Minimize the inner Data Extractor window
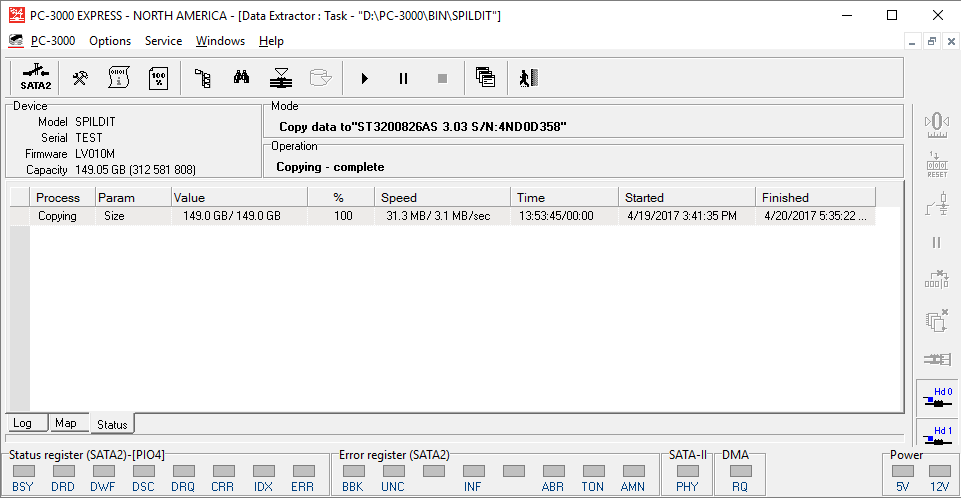 pyautogui.click(x=913, y=42)
